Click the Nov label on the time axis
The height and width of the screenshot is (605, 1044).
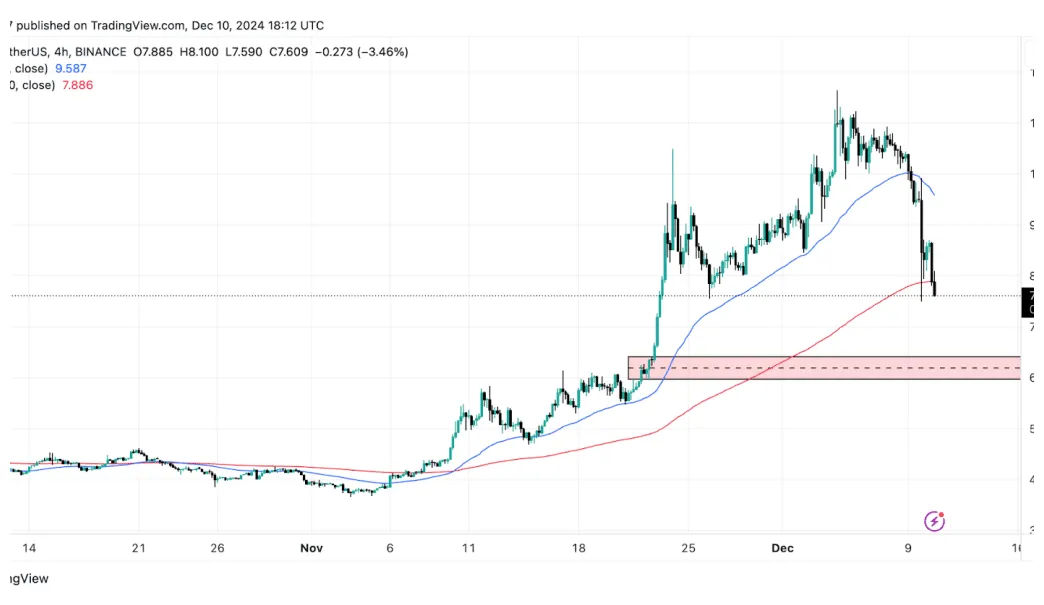click(311, 548)
